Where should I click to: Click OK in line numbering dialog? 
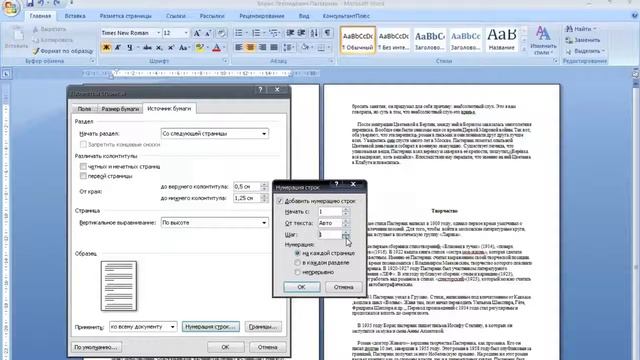[x=302, y=287]
